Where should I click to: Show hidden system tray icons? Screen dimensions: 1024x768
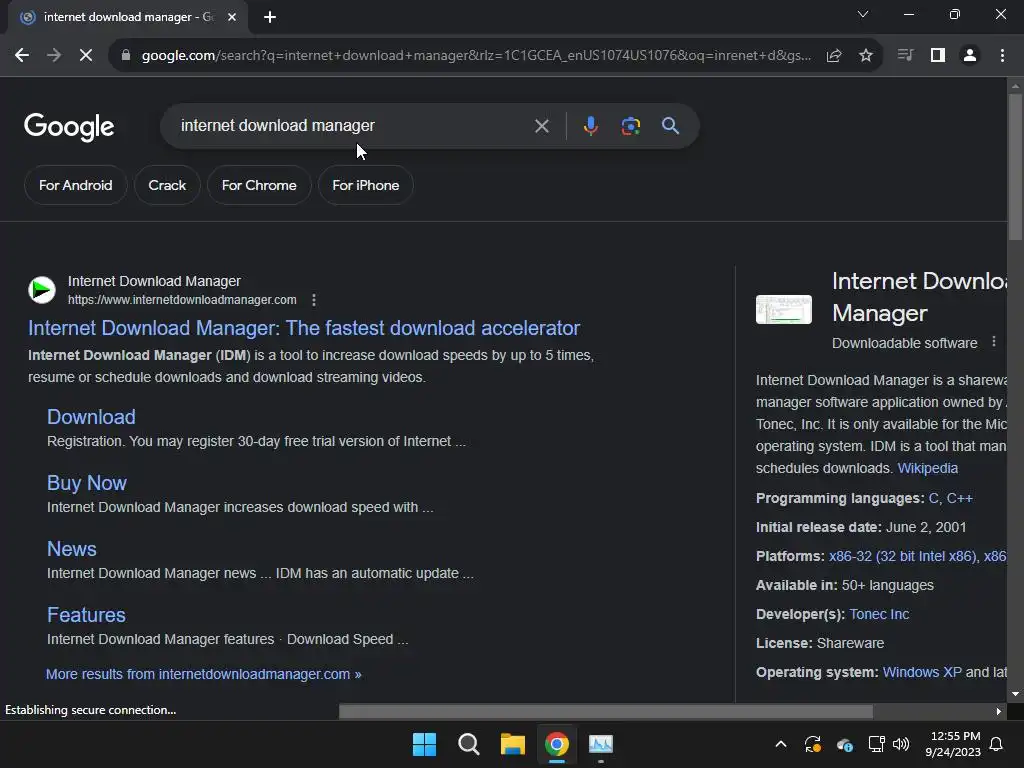coord(780,744)
